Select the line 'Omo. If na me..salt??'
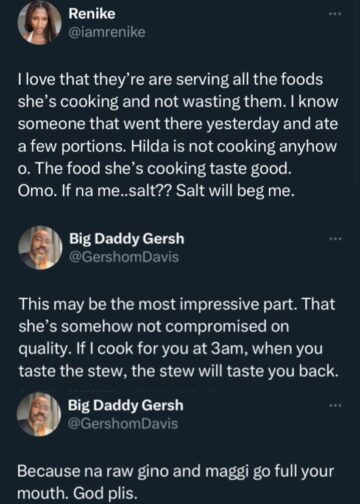This screenshot has width=360, height=504. (x=94, y=191)
